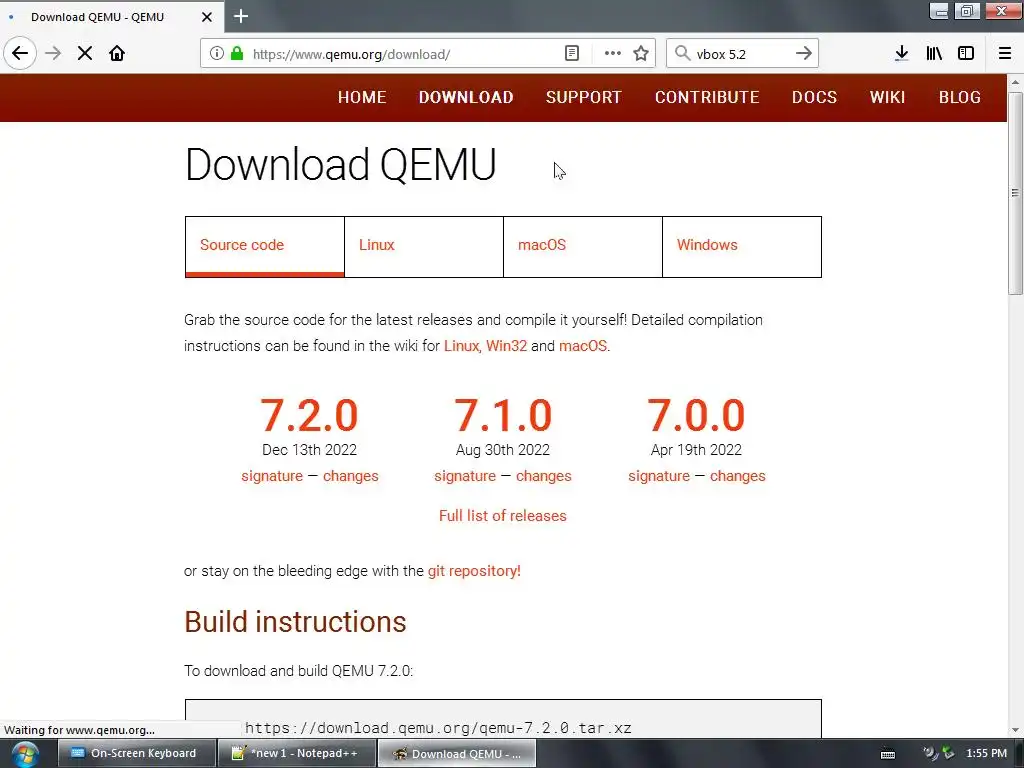
Task: Open a new browser tab
Action: [x=241, y=16]
